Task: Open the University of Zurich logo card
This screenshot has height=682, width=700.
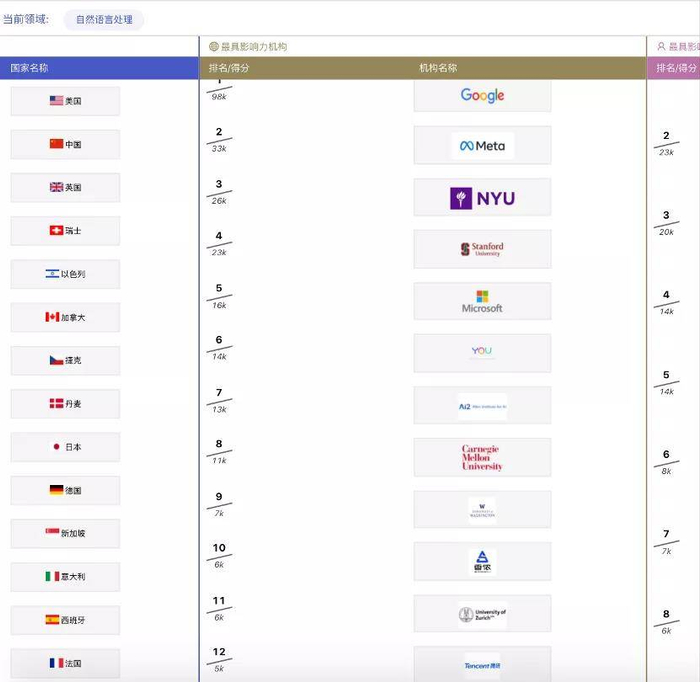Action: (482, 614)
